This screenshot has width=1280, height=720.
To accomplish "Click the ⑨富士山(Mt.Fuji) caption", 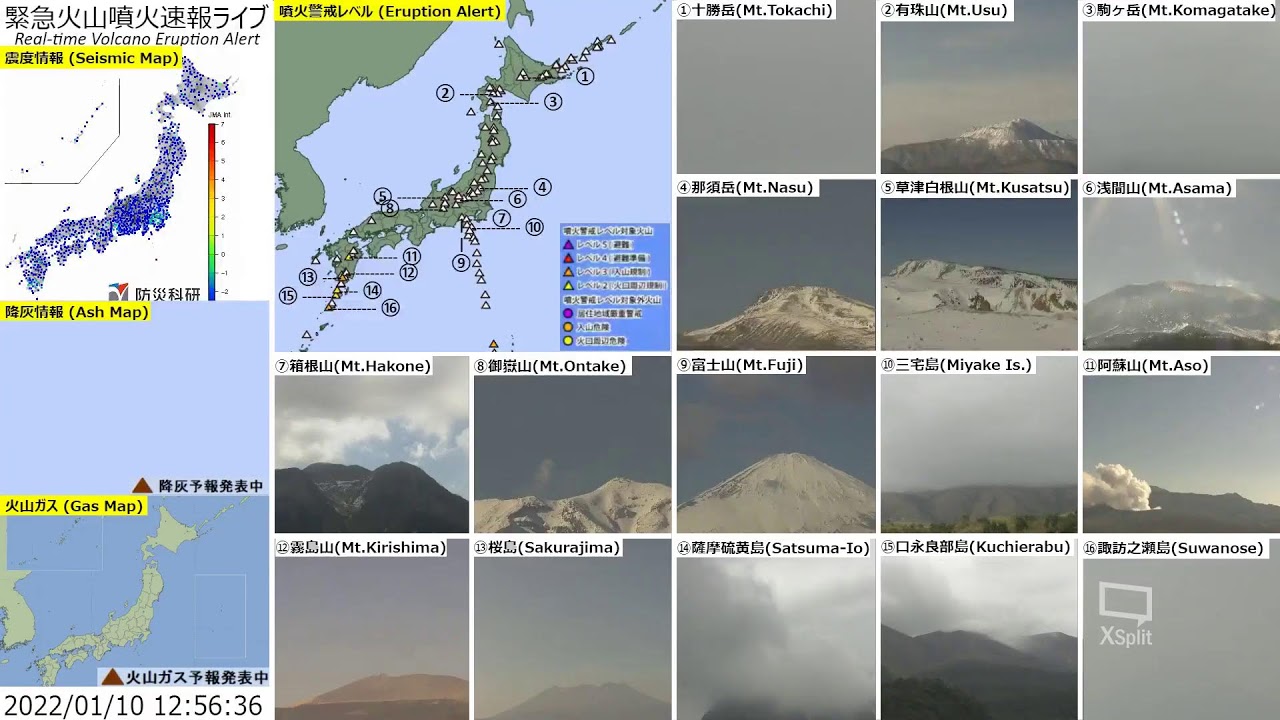I will pyautogui.click(x=741, y=365).
